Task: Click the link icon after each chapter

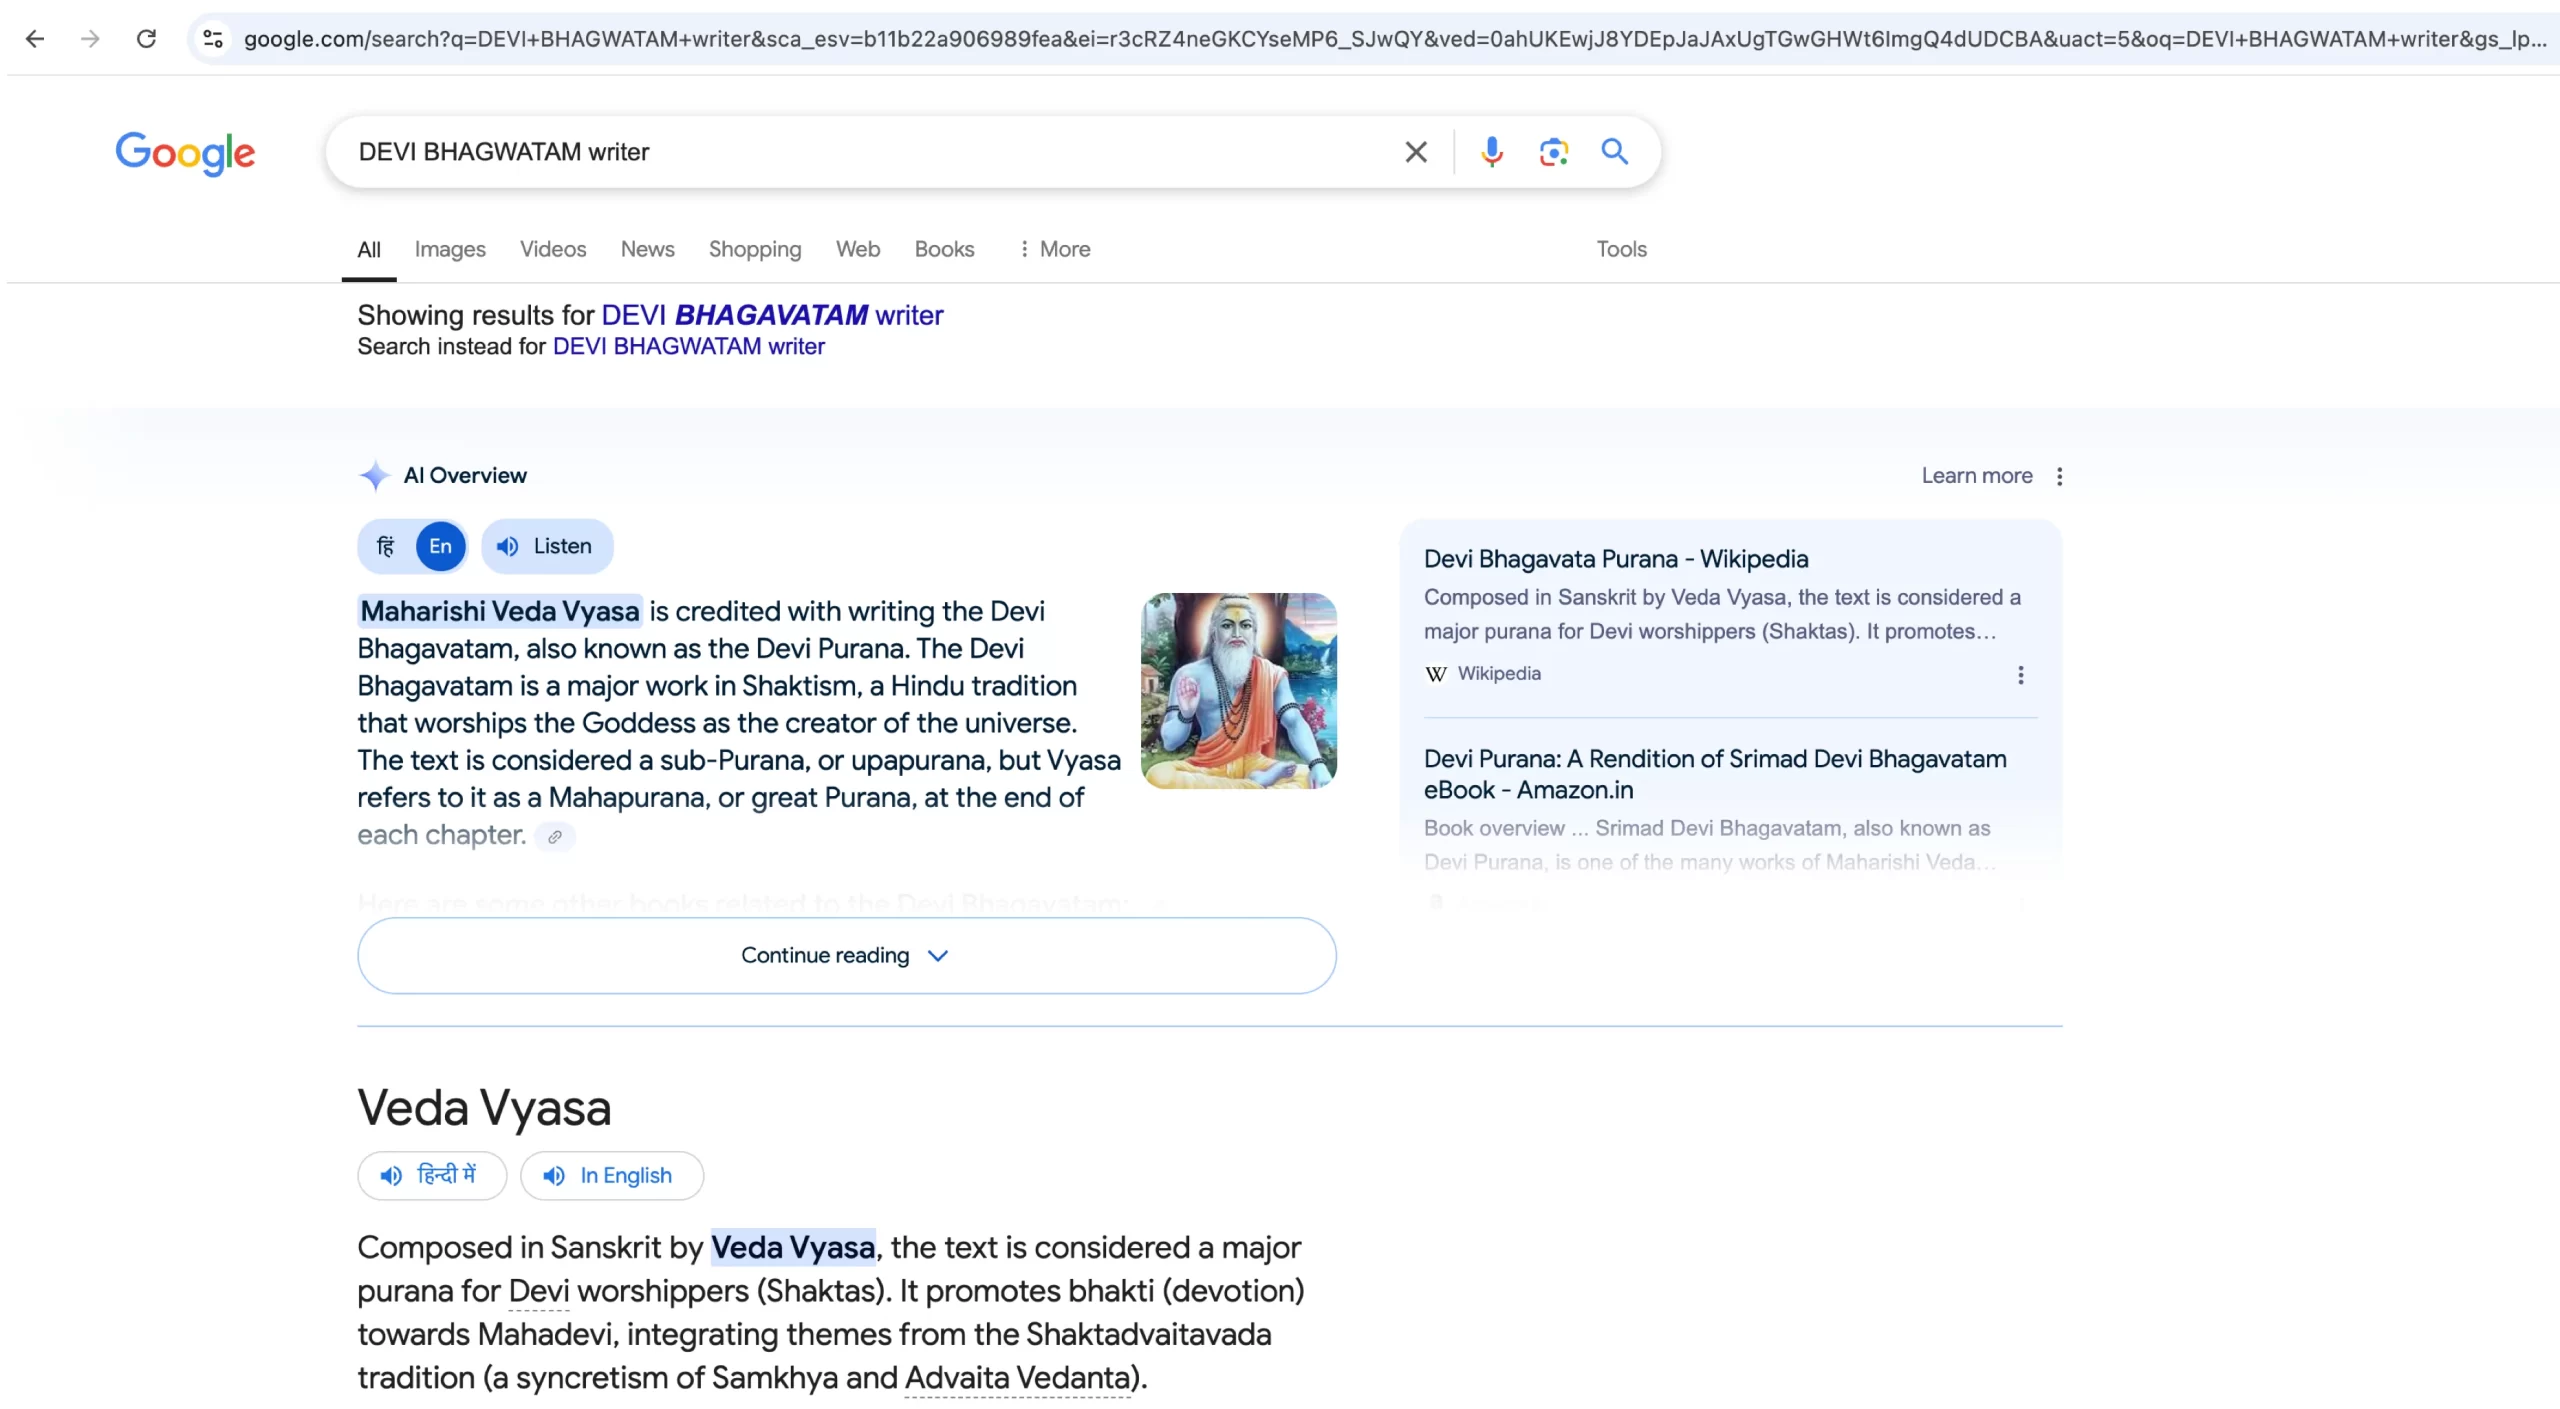Action: 555,837
